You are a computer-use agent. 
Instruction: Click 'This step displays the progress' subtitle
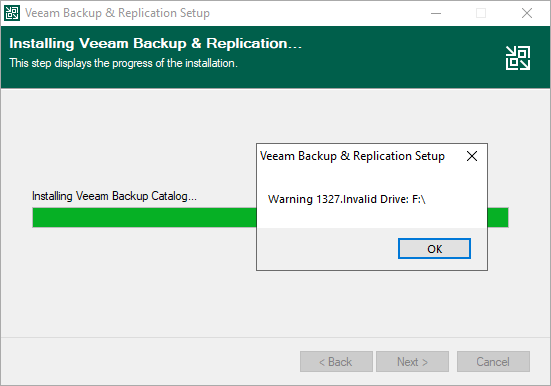(123, 63)
